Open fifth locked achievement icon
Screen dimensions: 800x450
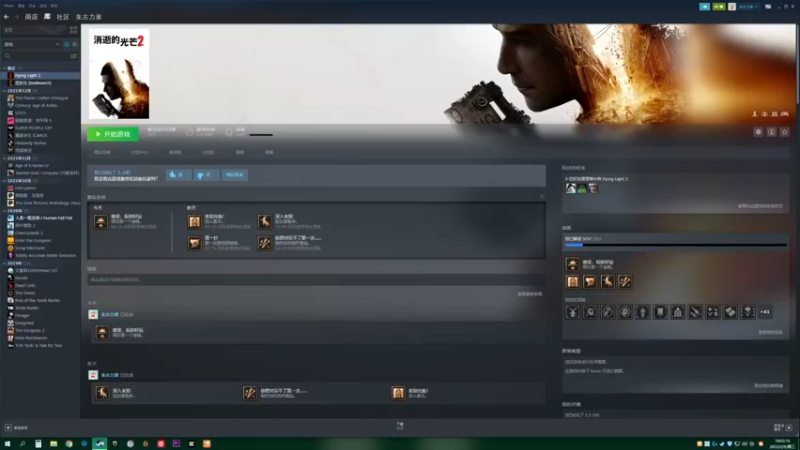(643, 312)
